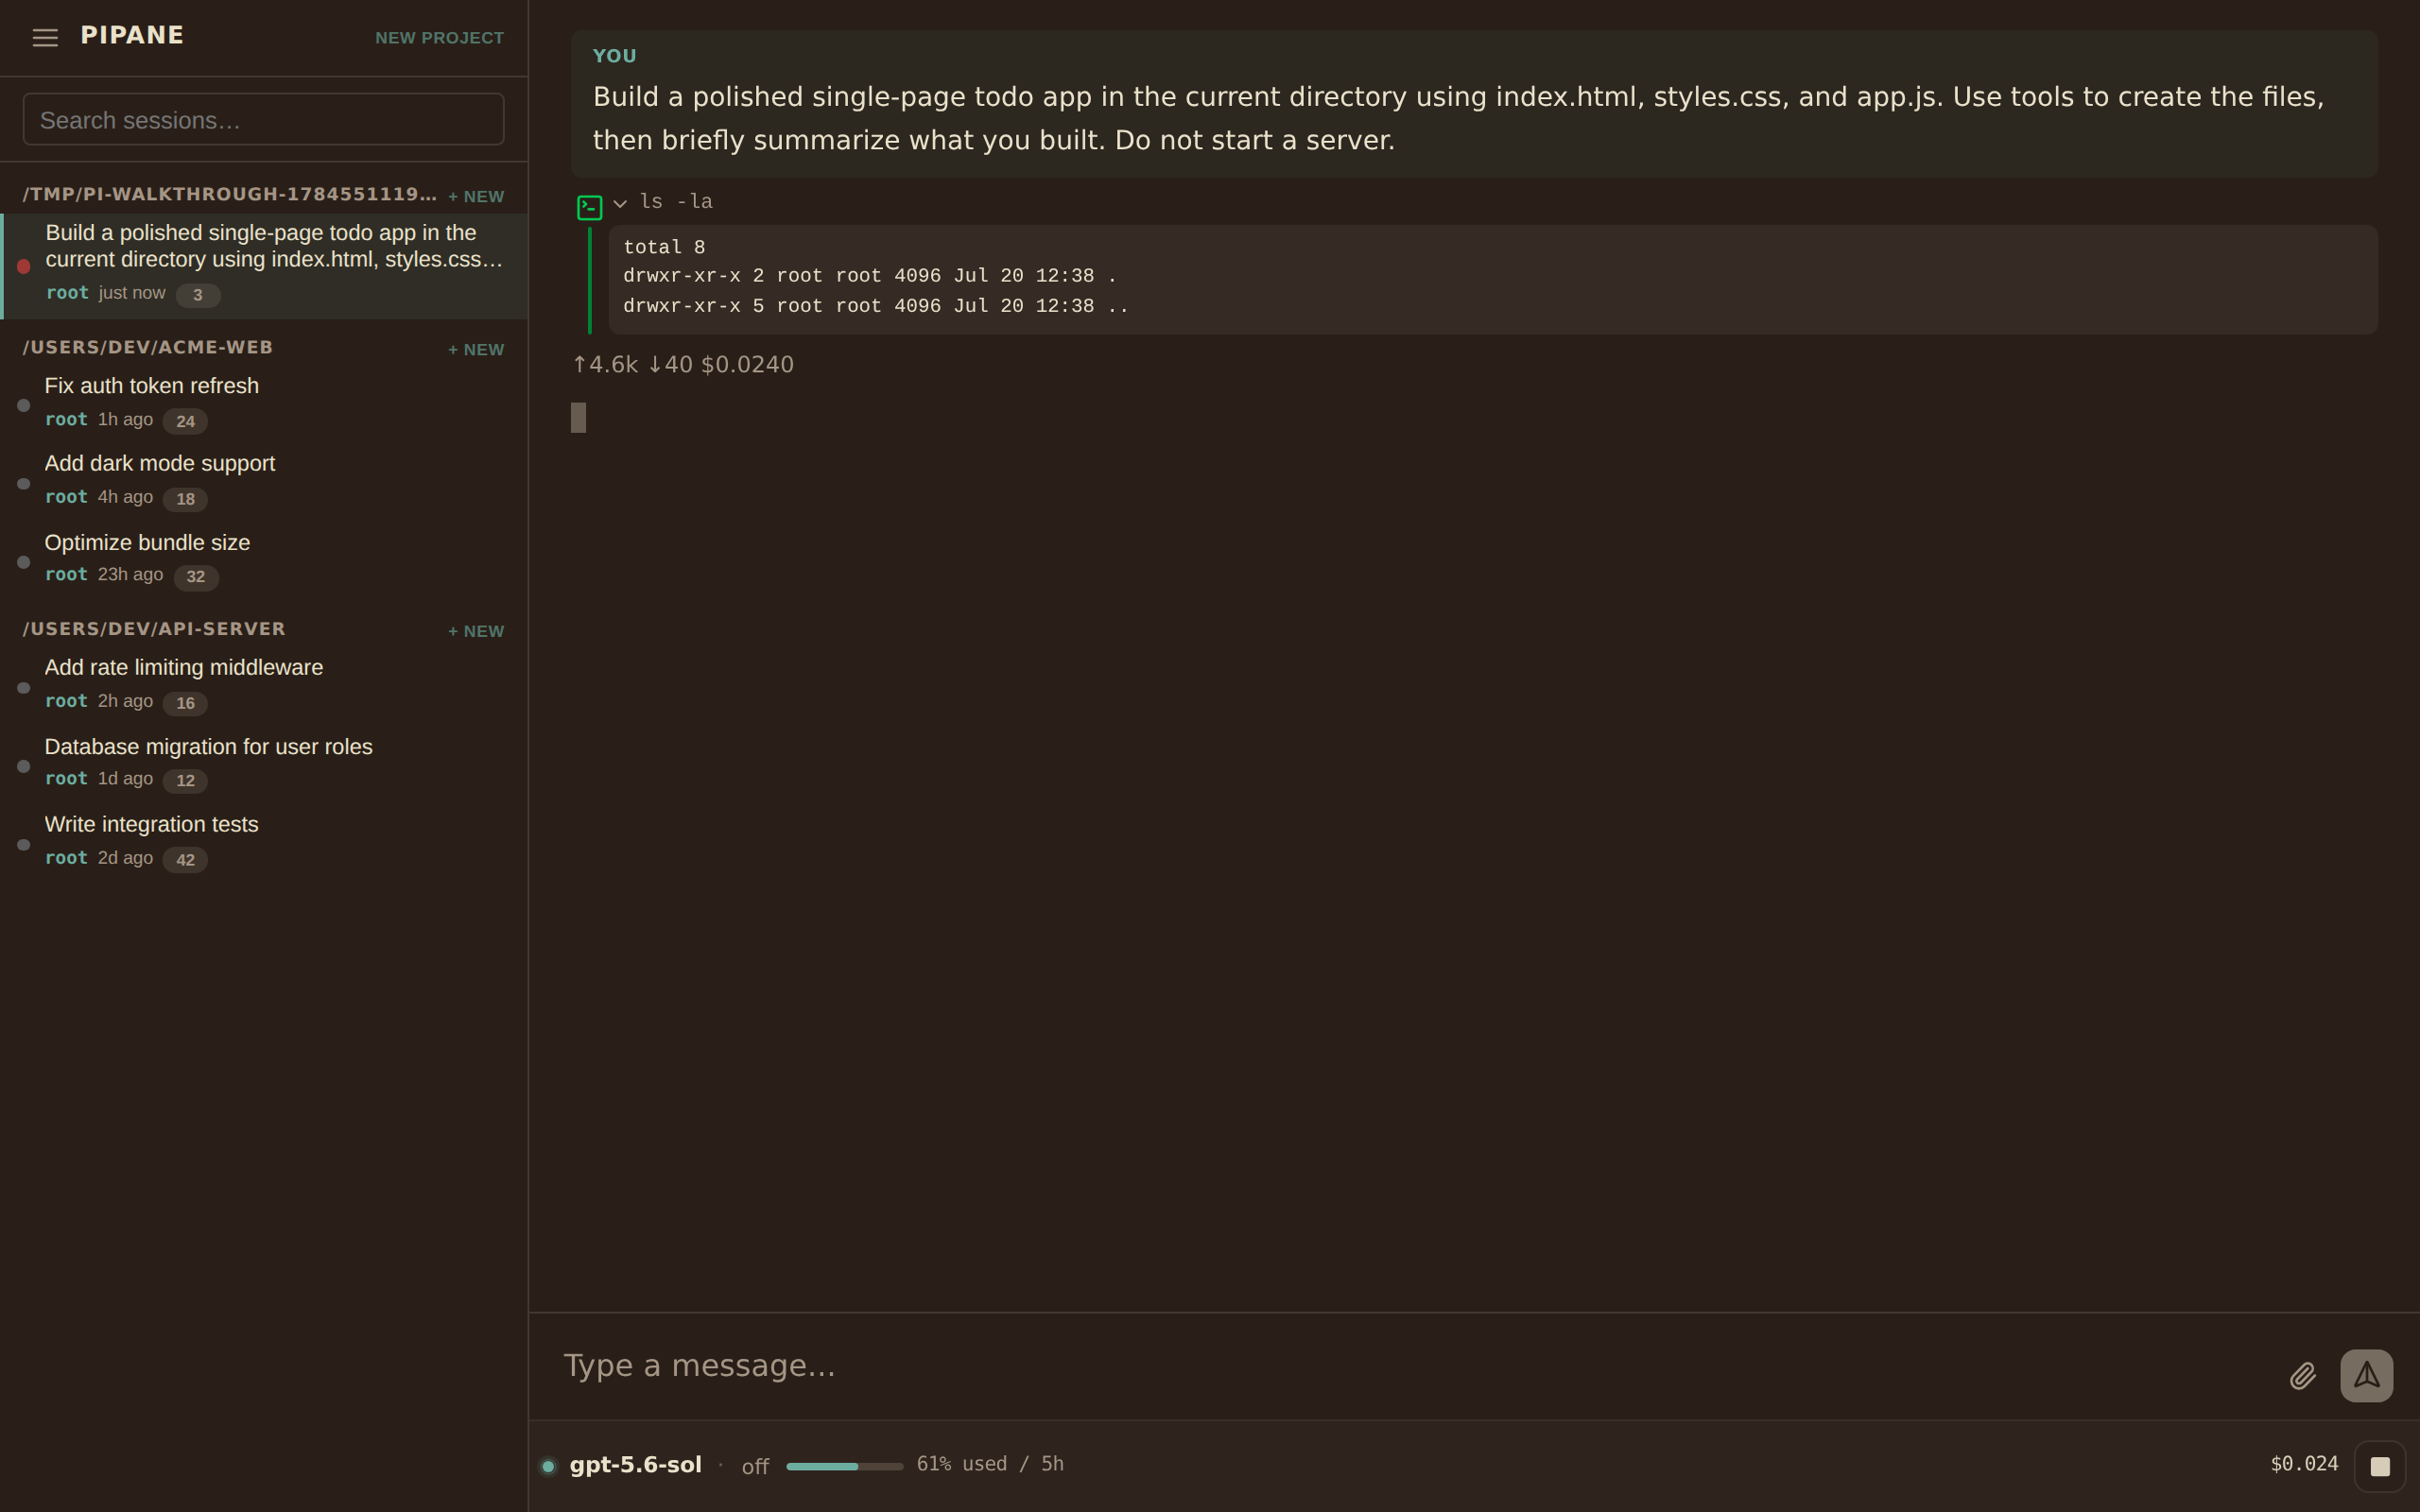Click the 'ls -la' command text
Screen dimensions: 2420x1512
(676, 202)
